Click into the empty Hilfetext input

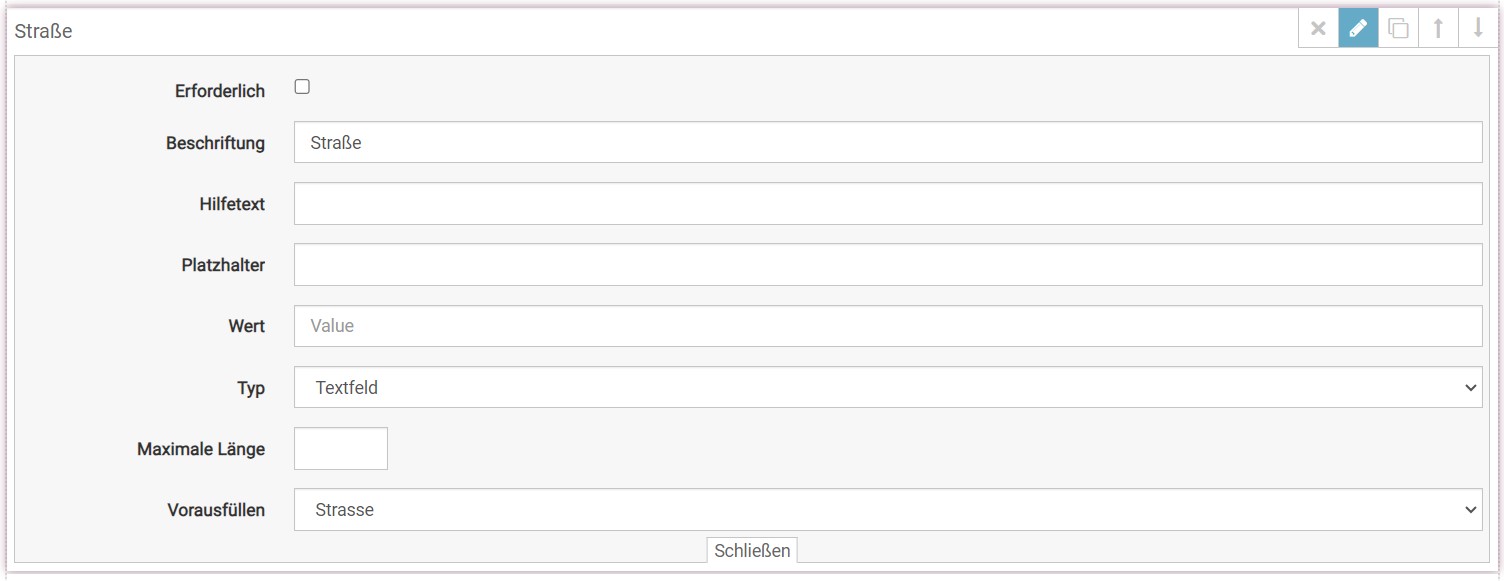click(887, 204)
